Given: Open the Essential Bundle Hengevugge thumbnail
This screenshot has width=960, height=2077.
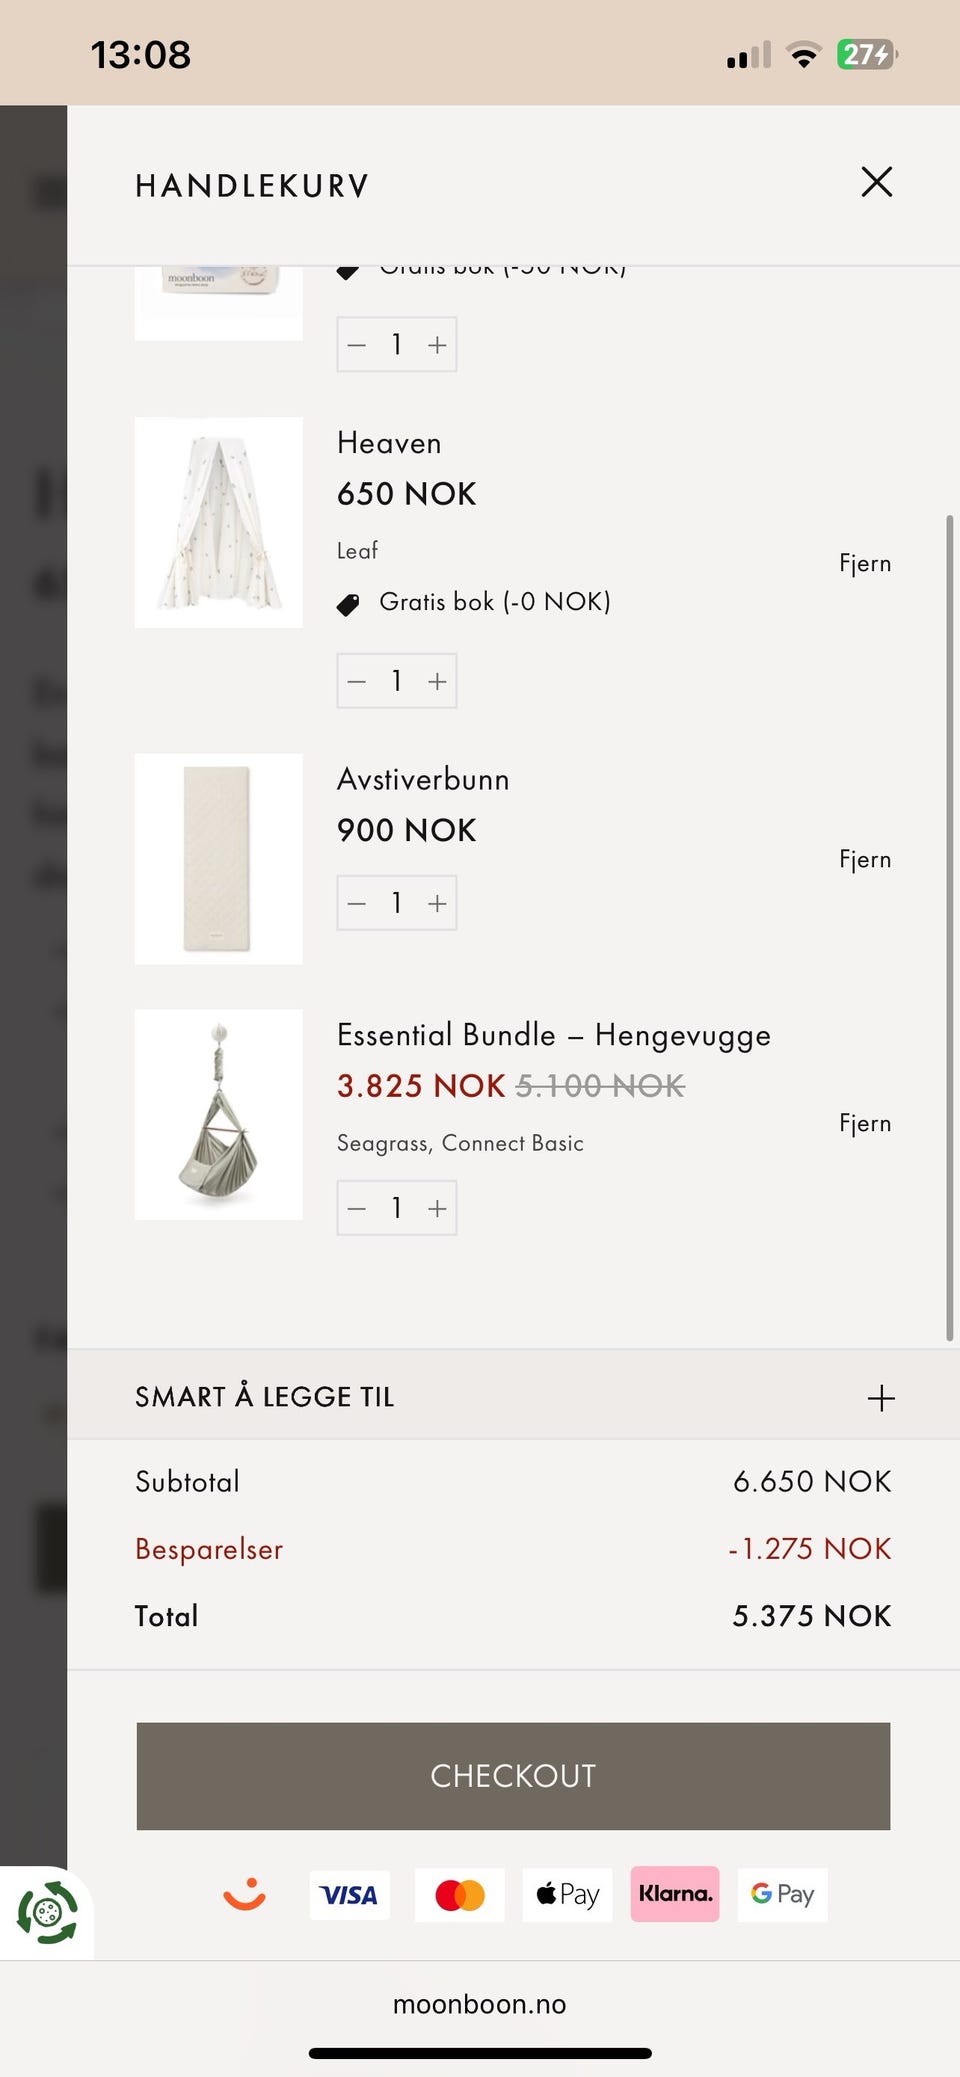Looking at the screenshot, I should [219, 1114].
